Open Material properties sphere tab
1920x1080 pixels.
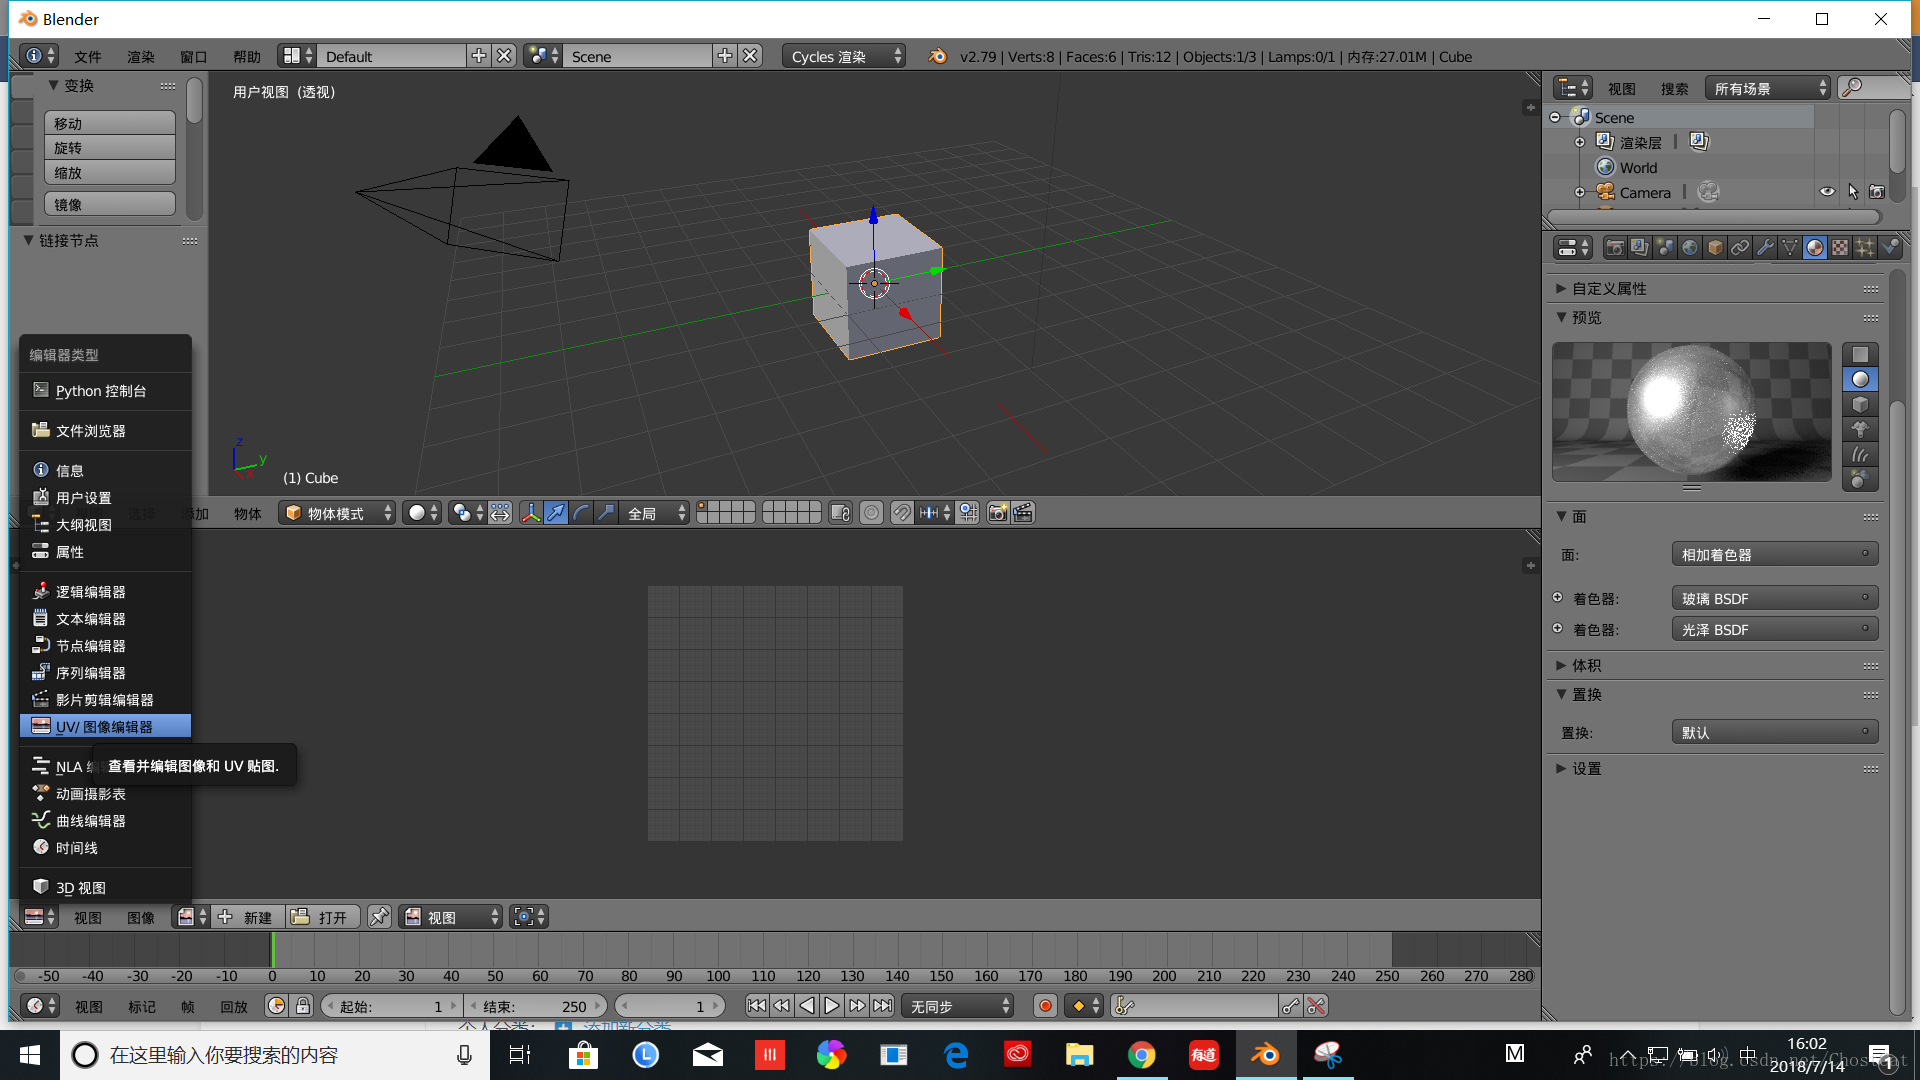1815,247
